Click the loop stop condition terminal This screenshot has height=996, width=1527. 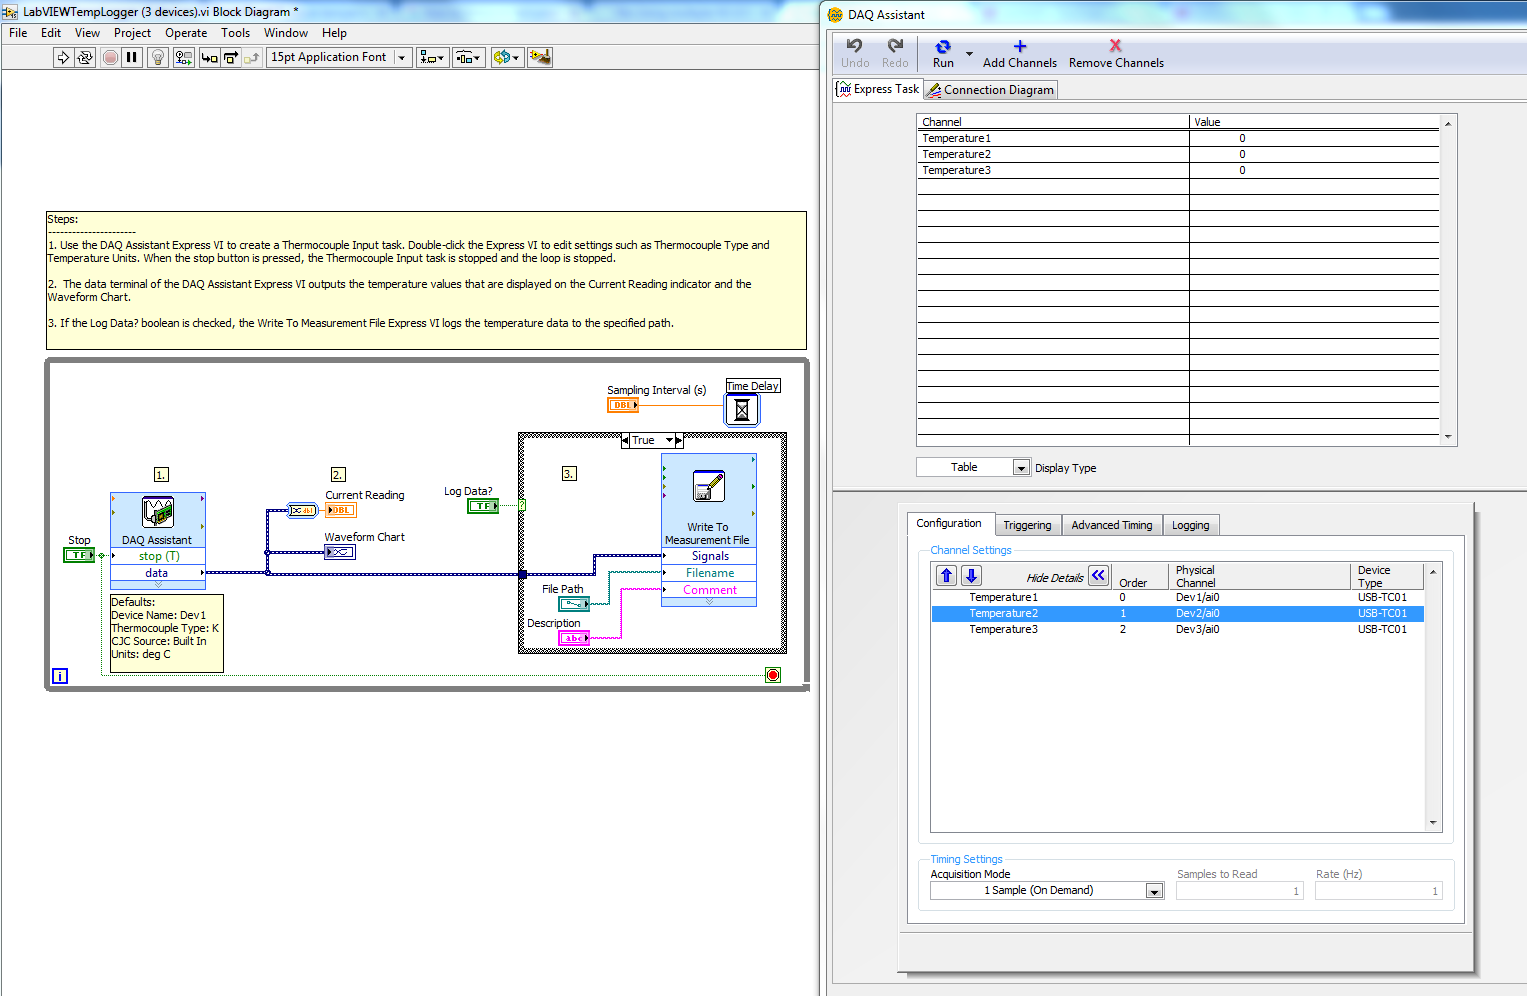pos(773,675)
